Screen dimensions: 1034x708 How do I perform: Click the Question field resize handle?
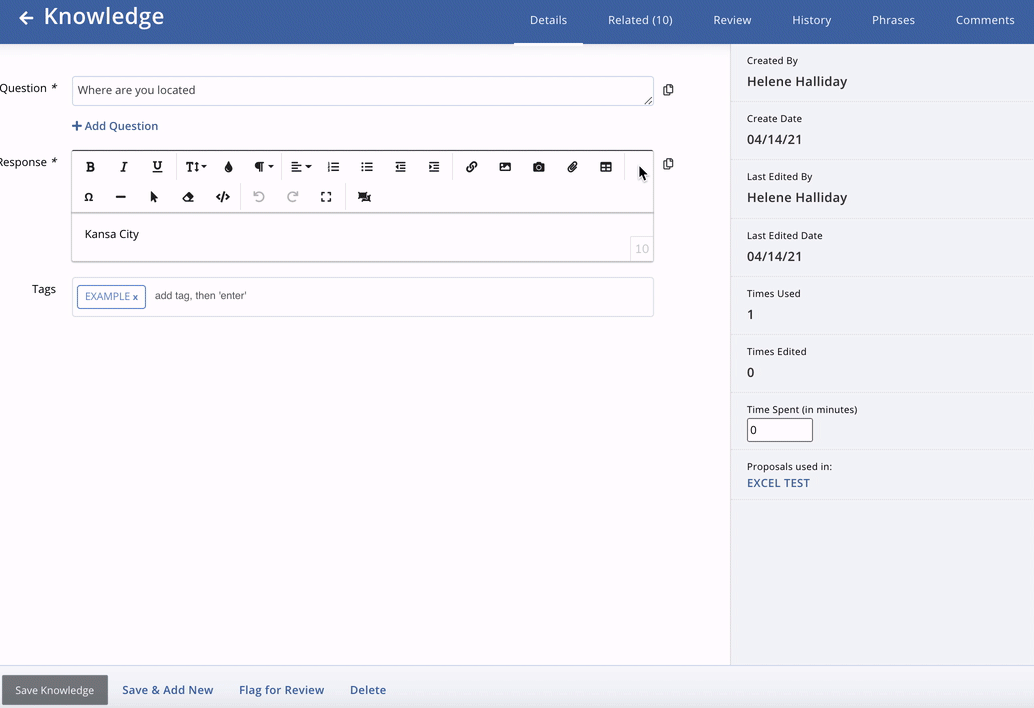[648, 100]
